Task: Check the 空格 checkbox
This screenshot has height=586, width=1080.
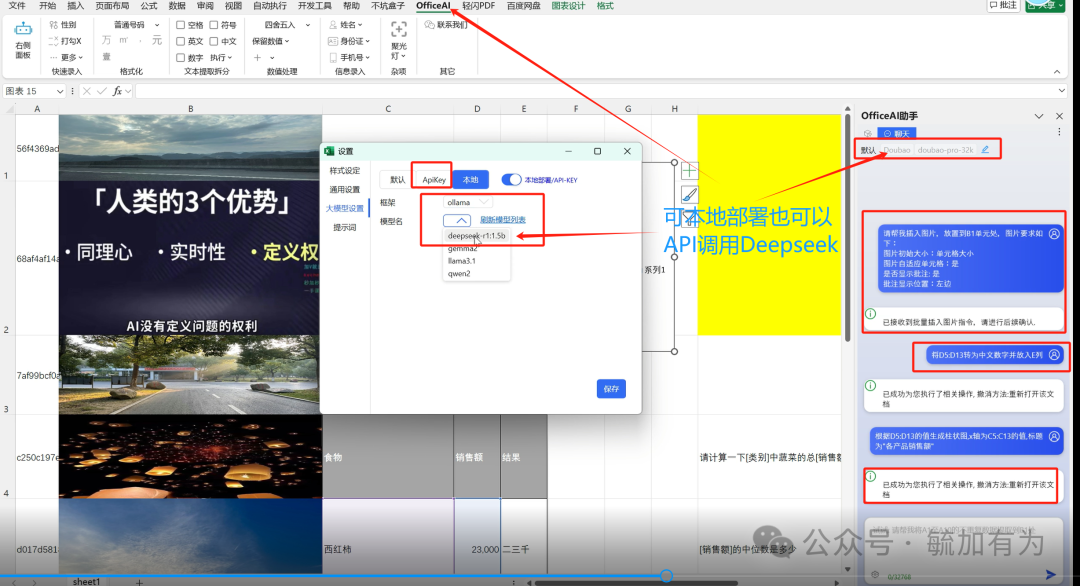Action: click(x=180, y=25)
